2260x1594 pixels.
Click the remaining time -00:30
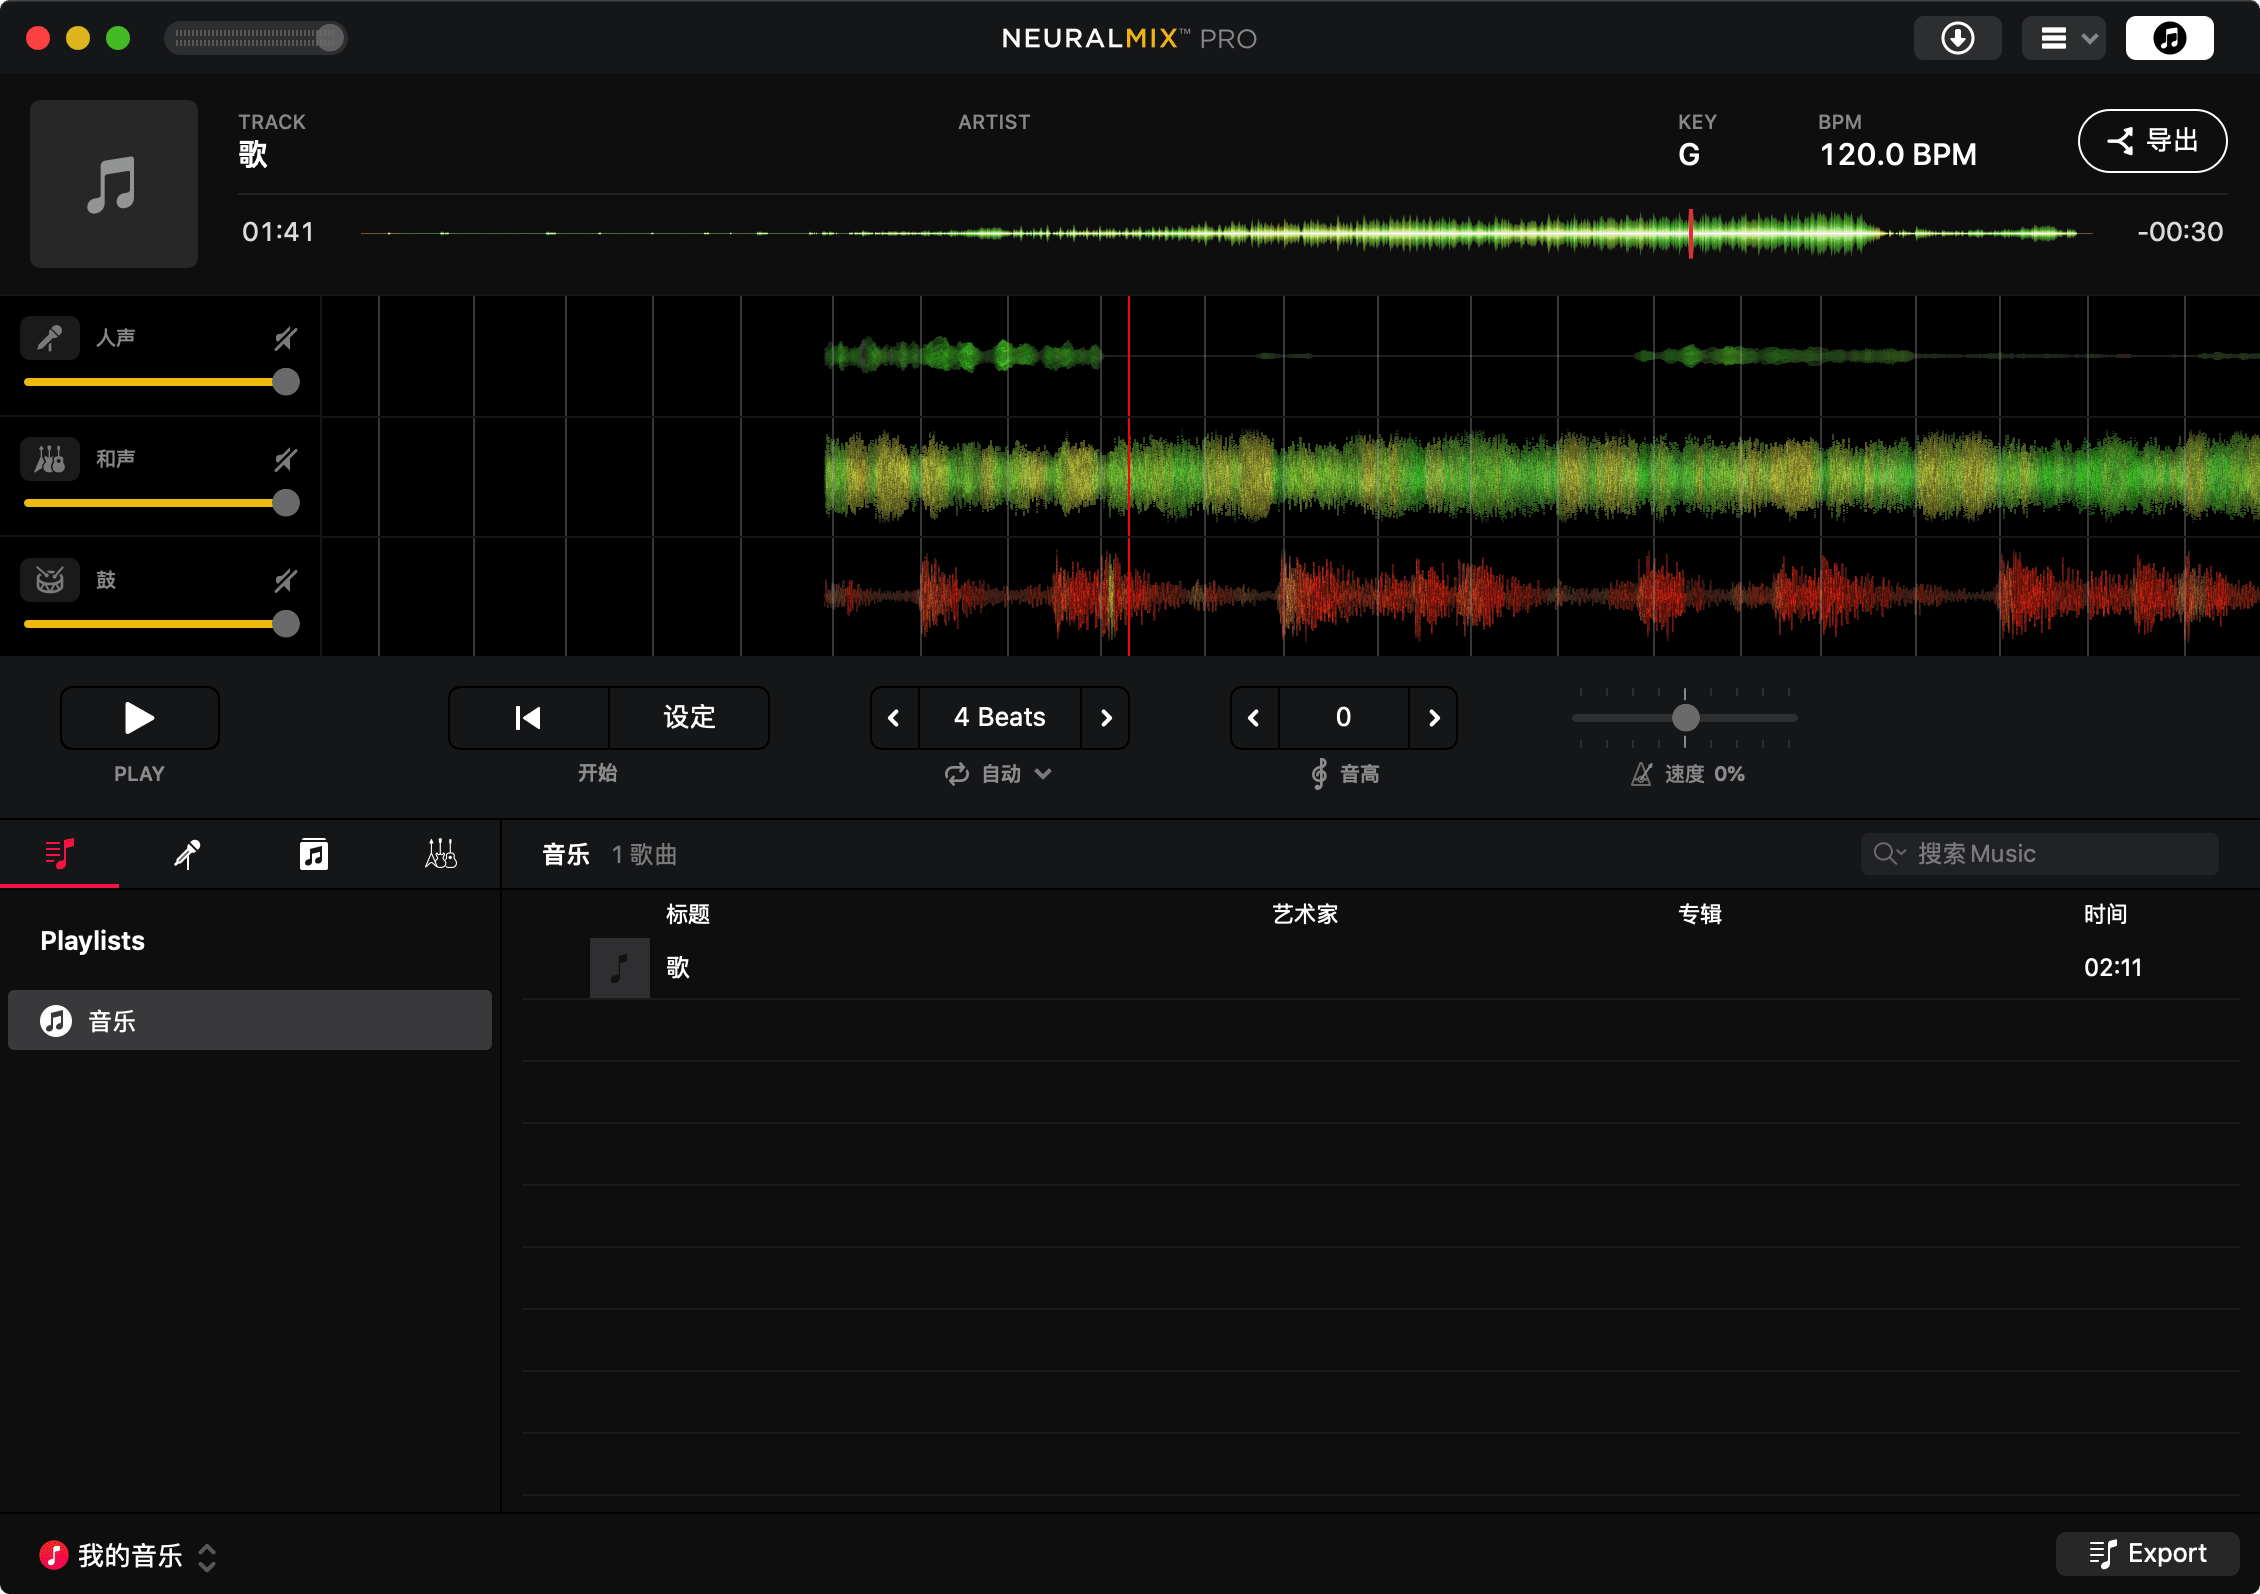2180,232
